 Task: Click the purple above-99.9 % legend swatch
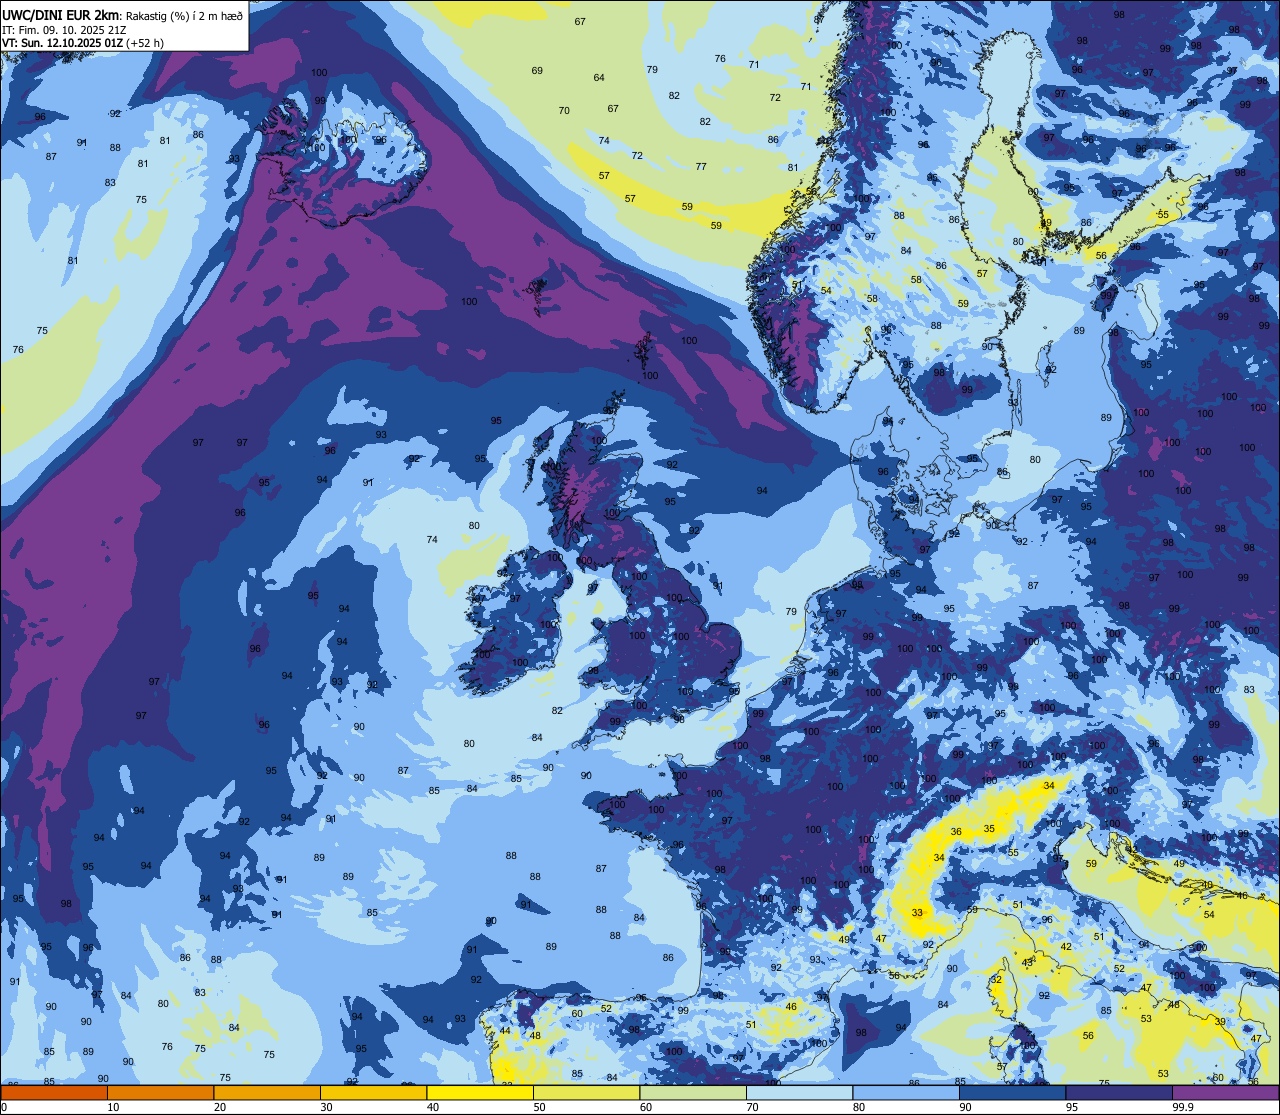tap(1225, 1093)
